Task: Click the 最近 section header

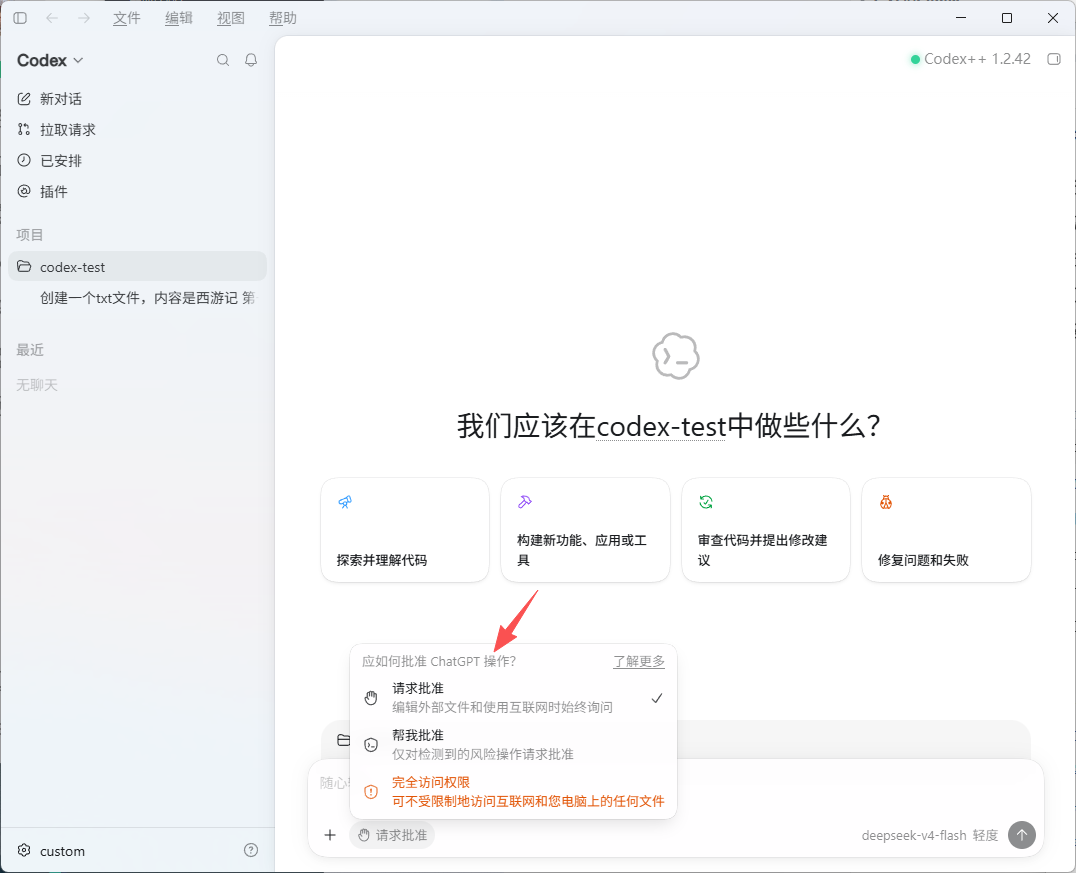Action: (x=30, y=350)
